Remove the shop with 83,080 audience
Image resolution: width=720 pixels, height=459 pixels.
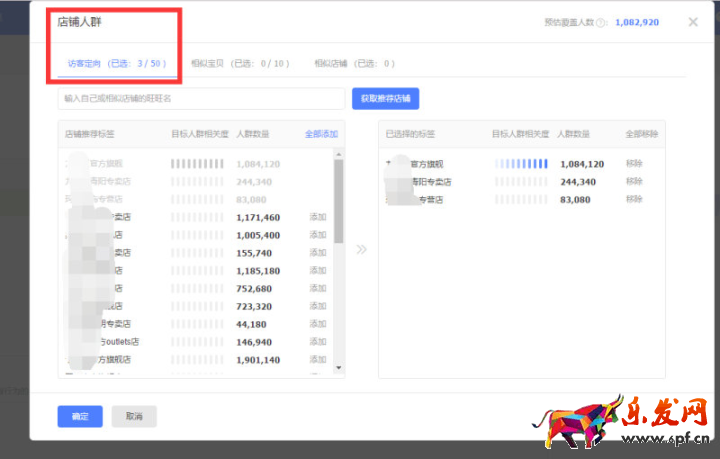[x=634, y=200]
